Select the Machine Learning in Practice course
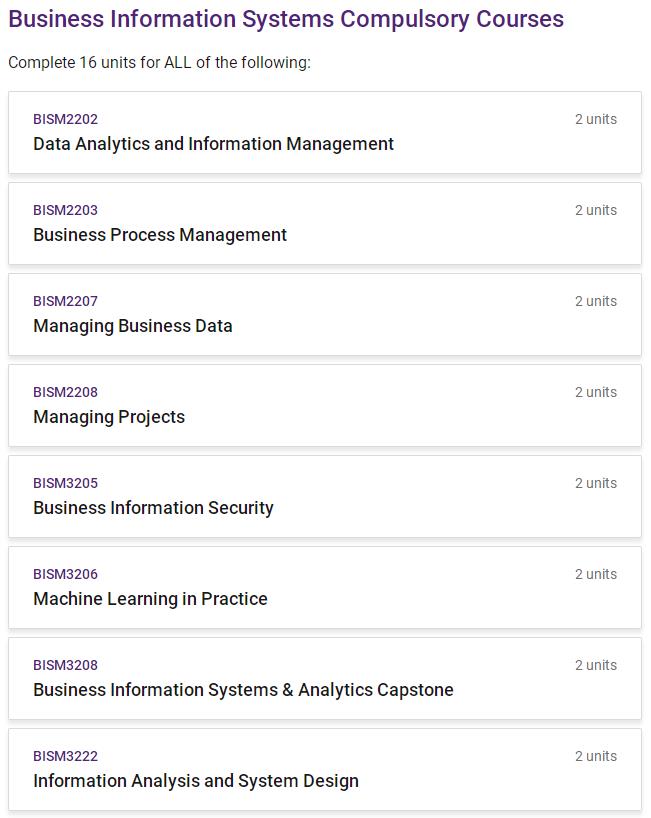Image resolution: width=651 pixels, height=818 pixels. pyautogui.click(x=150, y=599)
